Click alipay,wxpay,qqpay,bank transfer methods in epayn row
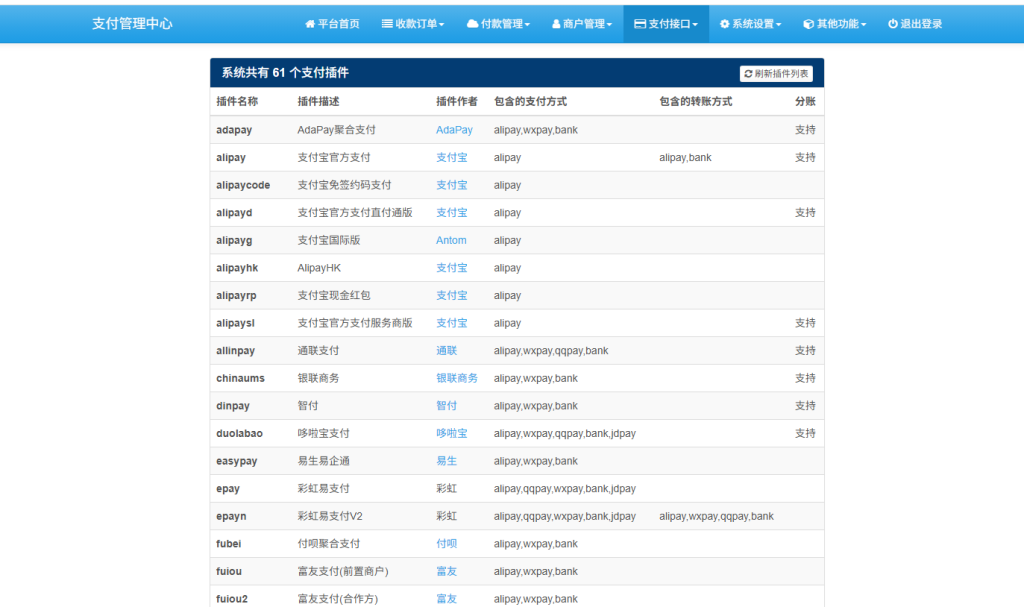Viewport: 1024px width, 607px height. (x=716, y=516)
